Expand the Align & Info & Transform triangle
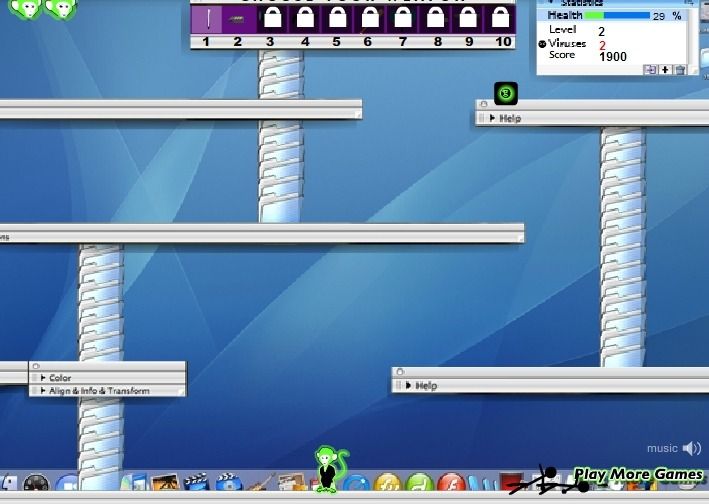This screenshot has width=709, height=504. 43,391
